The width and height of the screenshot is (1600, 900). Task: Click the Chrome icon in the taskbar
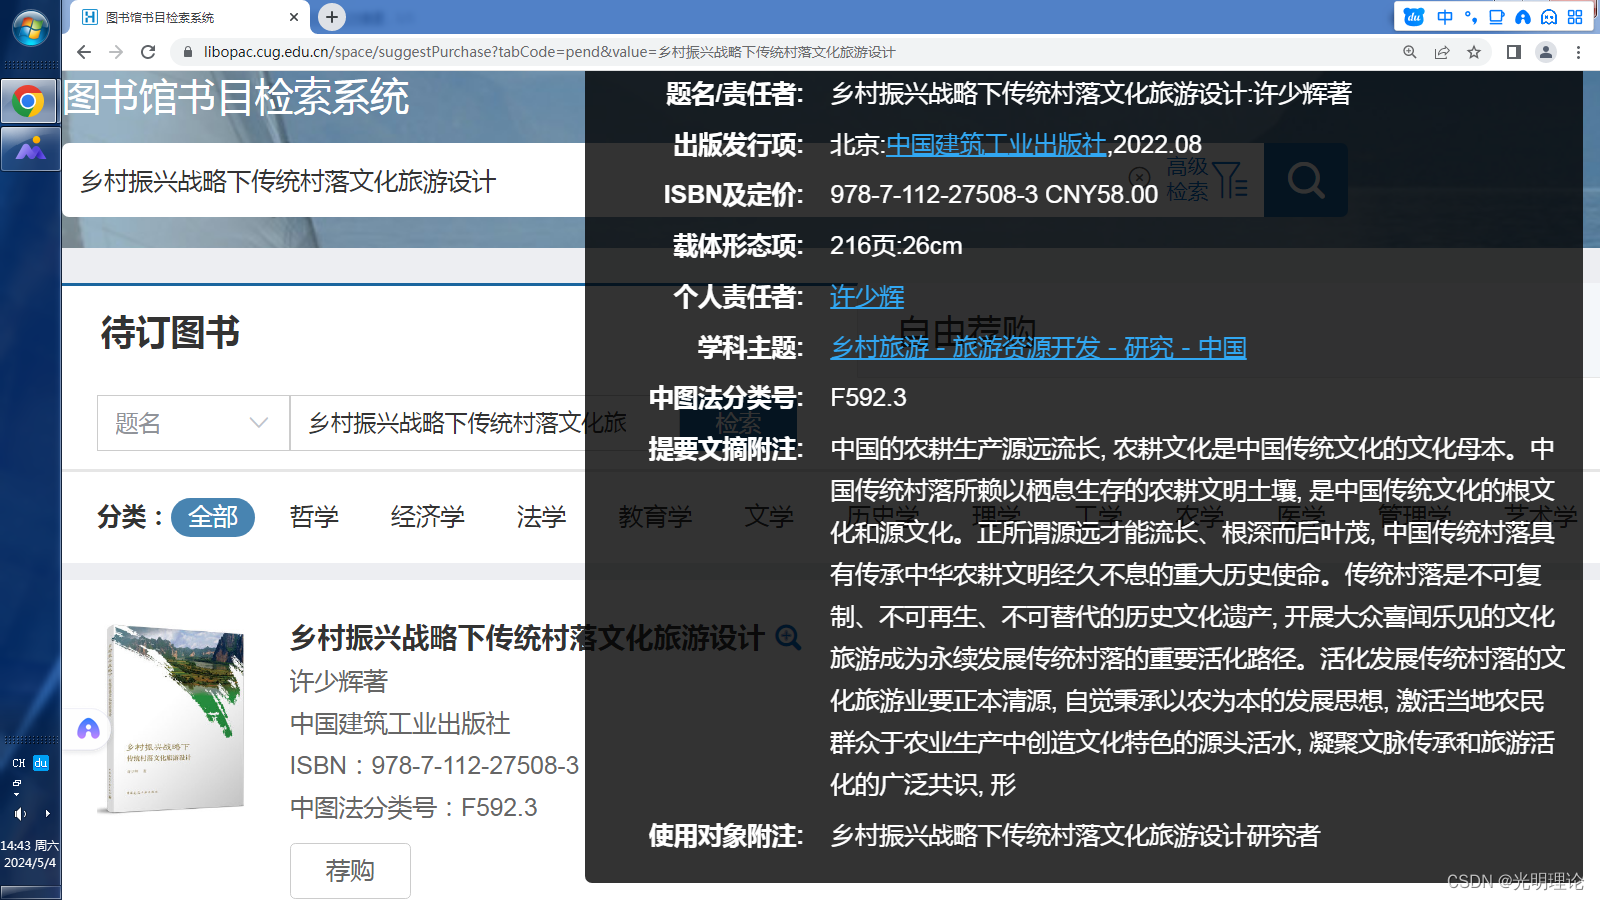point(29,101)
